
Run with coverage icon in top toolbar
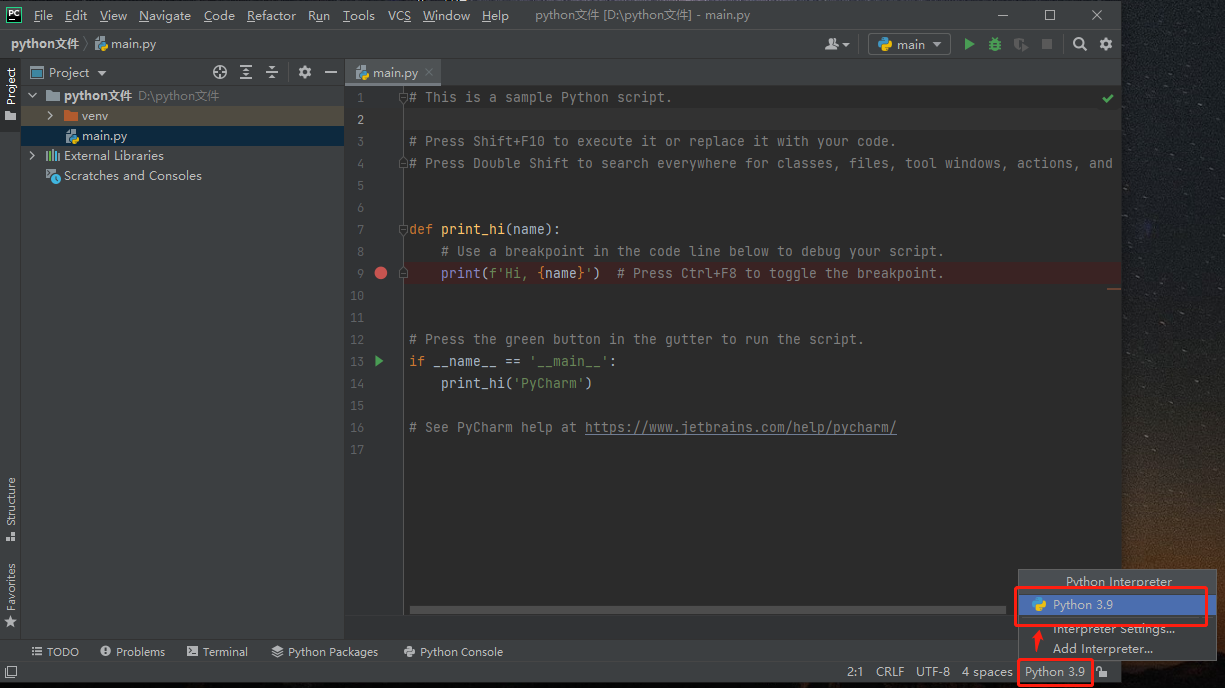(1020, 44)
